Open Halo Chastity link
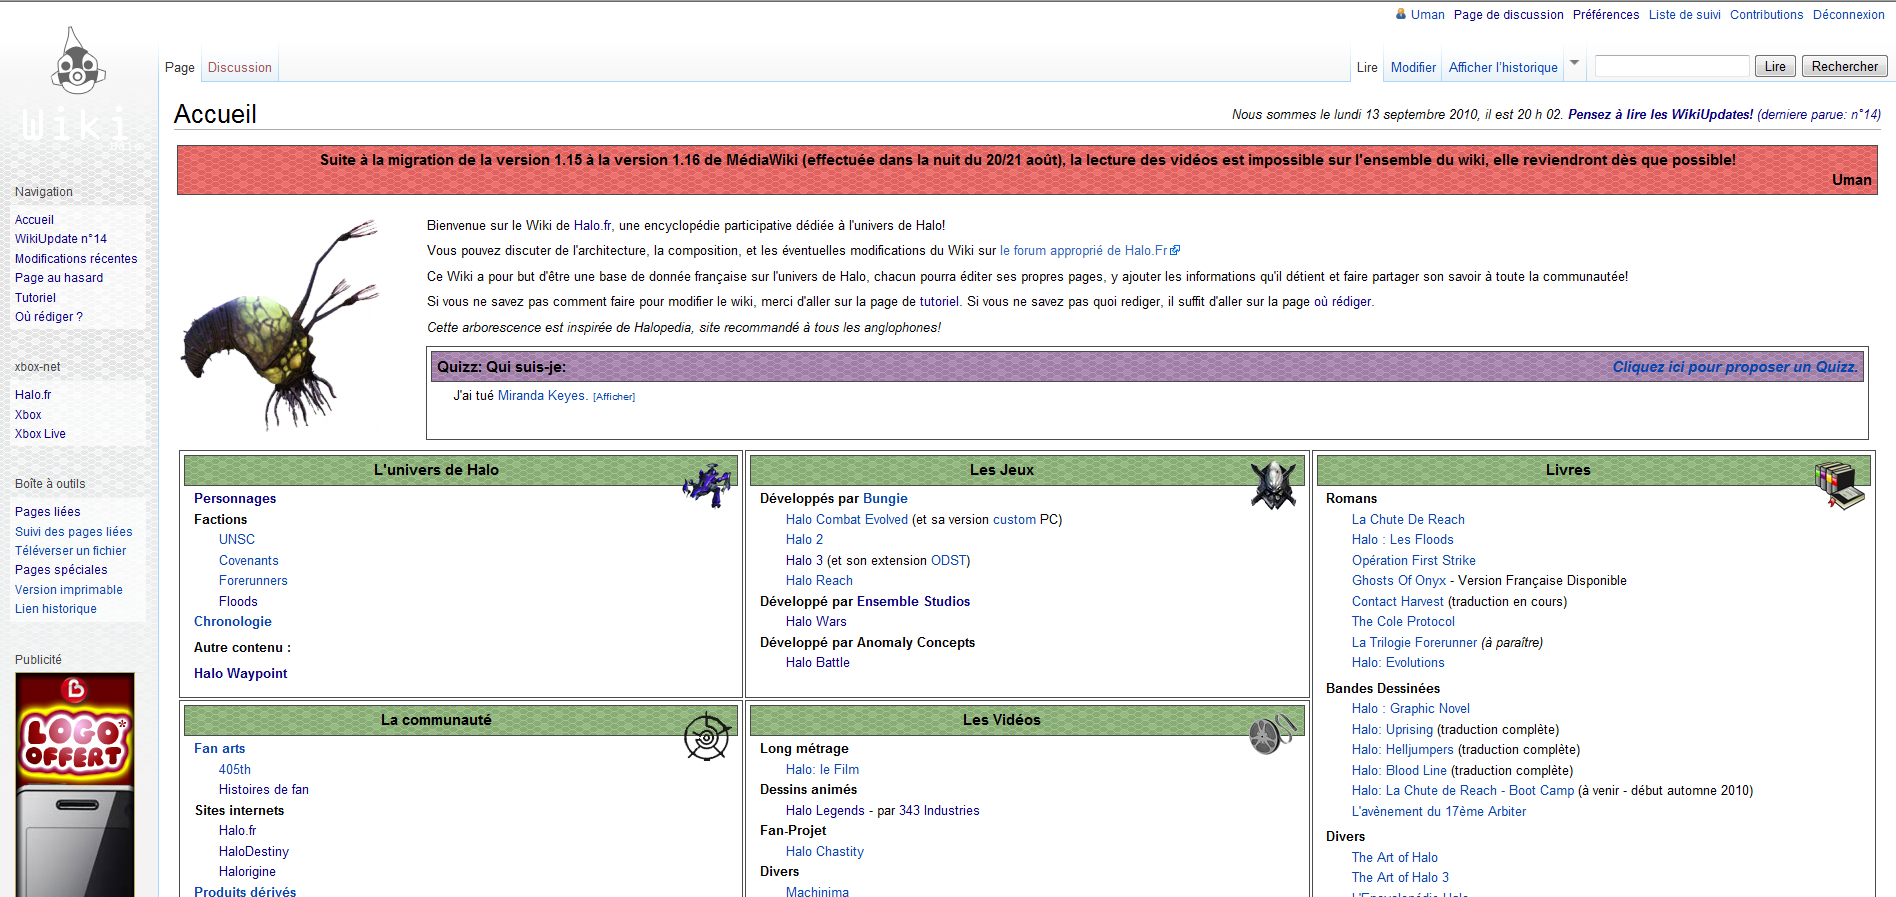The height and width of the screenshot is (897, 1896). click(x=825, y=852)
